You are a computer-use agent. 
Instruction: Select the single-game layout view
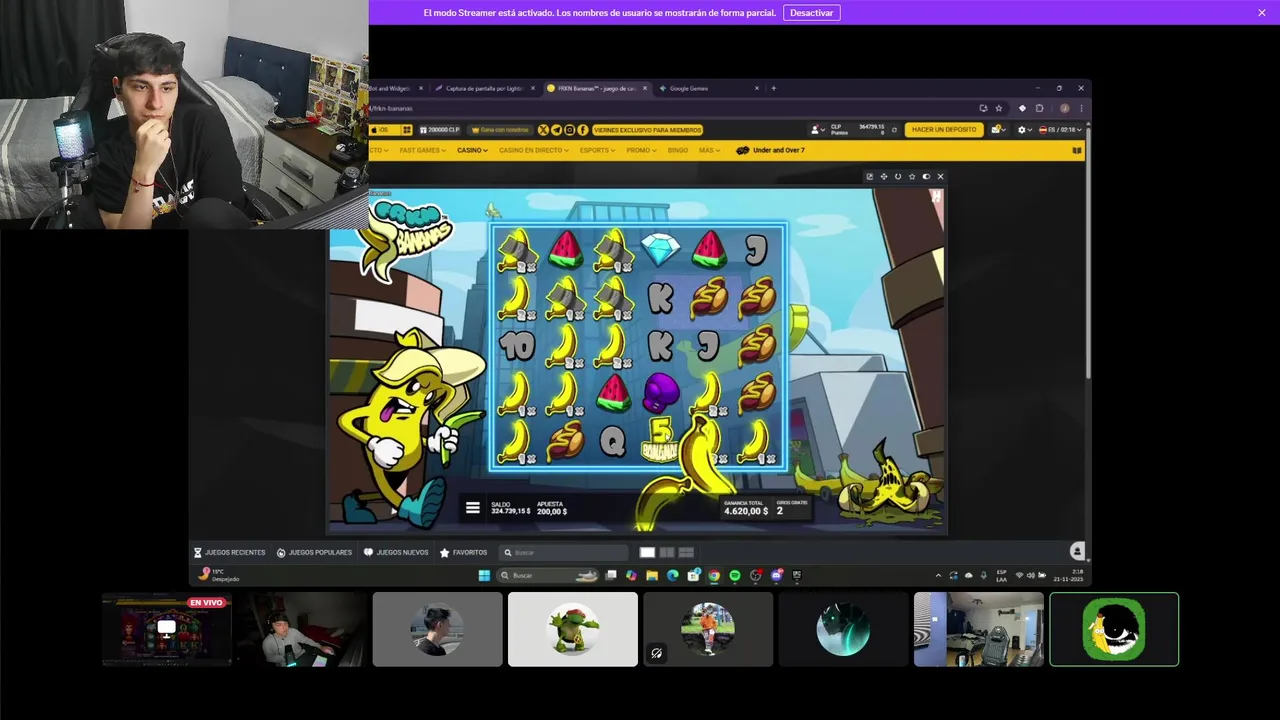coord(647,552)
